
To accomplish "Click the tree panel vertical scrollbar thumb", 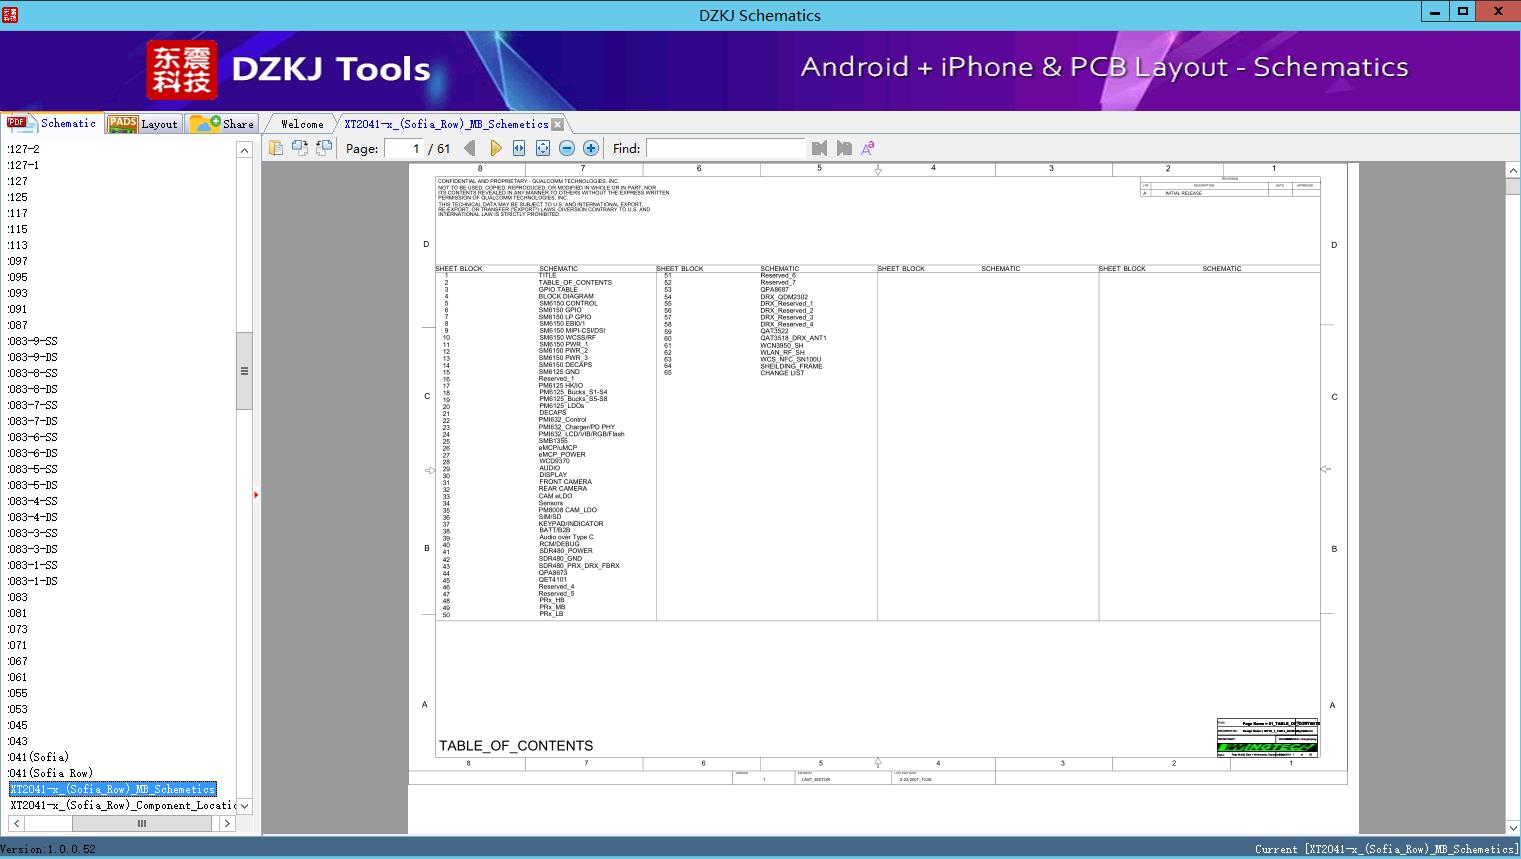I will [x=244, y=371].
